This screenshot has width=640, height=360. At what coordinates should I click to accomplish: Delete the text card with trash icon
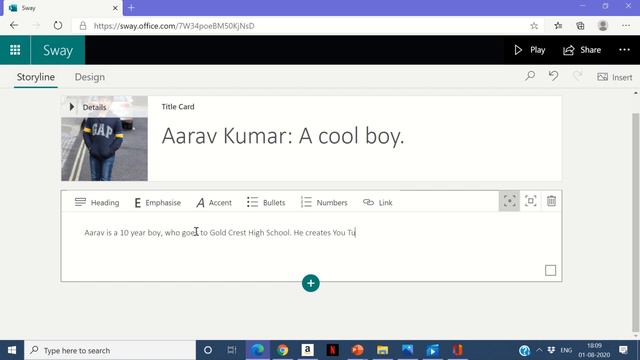click(x=551, y=201)
